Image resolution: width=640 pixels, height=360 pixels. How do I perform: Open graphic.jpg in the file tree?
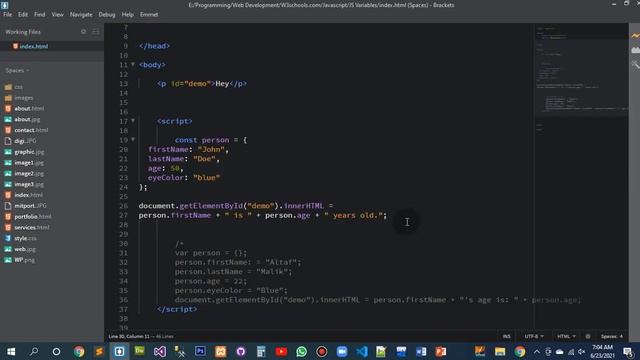[29, 152]
